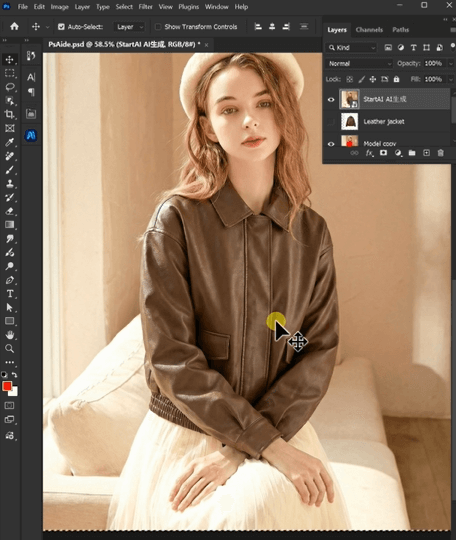This screenshot has width=456, height=540.
Task: Add a layer mask icon
Action: tap(383, 153)
